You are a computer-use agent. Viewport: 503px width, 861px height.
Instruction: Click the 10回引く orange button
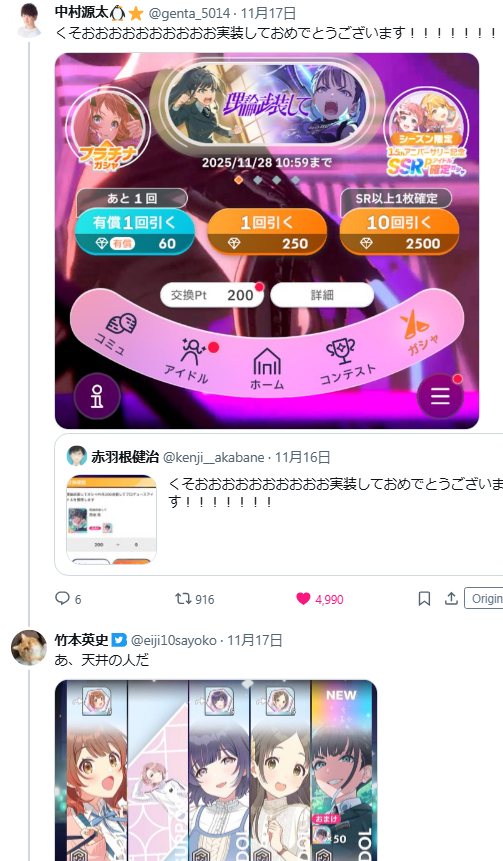click(399, 232)
